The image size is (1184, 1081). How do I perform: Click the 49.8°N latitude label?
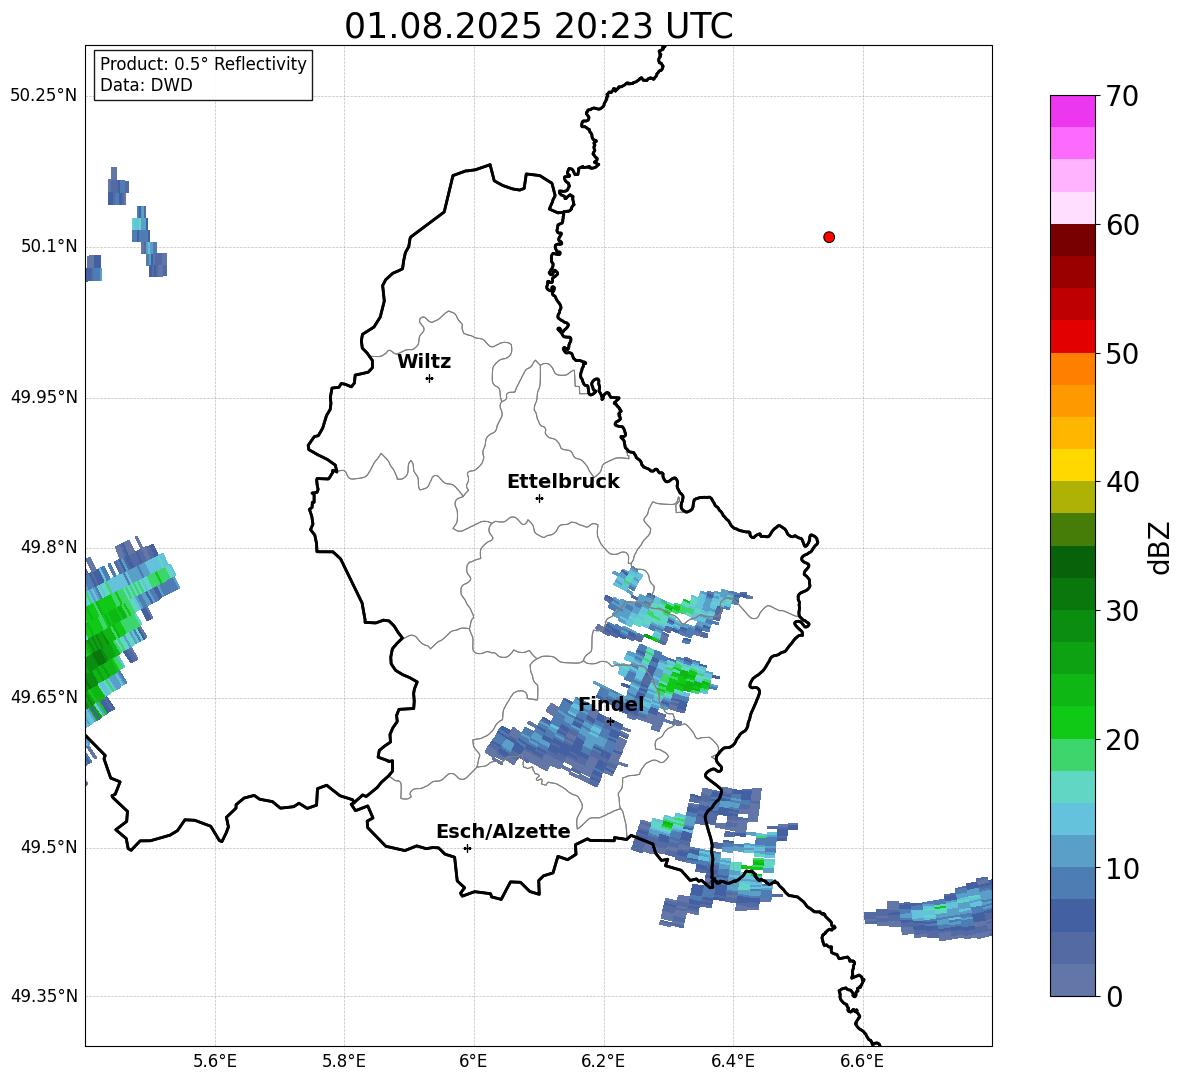pos(48,547)
